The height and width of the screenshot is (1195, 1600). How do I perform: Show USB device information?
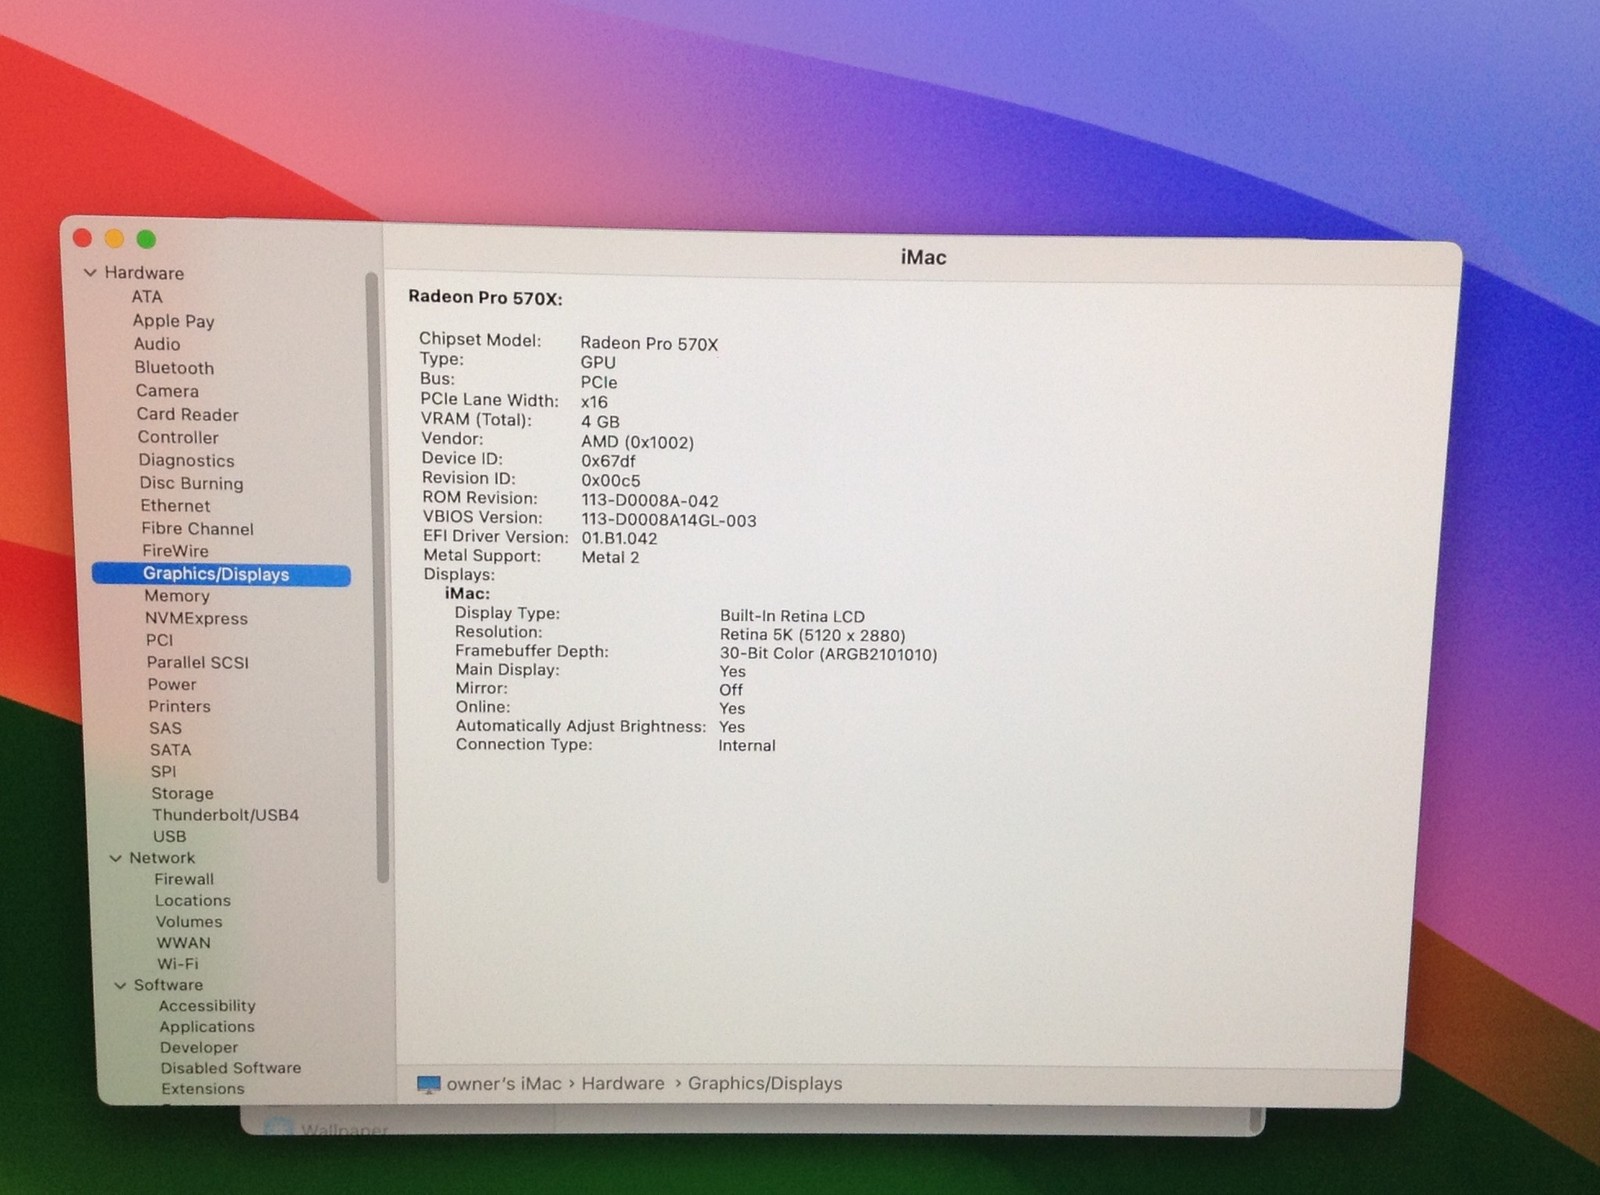[x=169, y=836]
